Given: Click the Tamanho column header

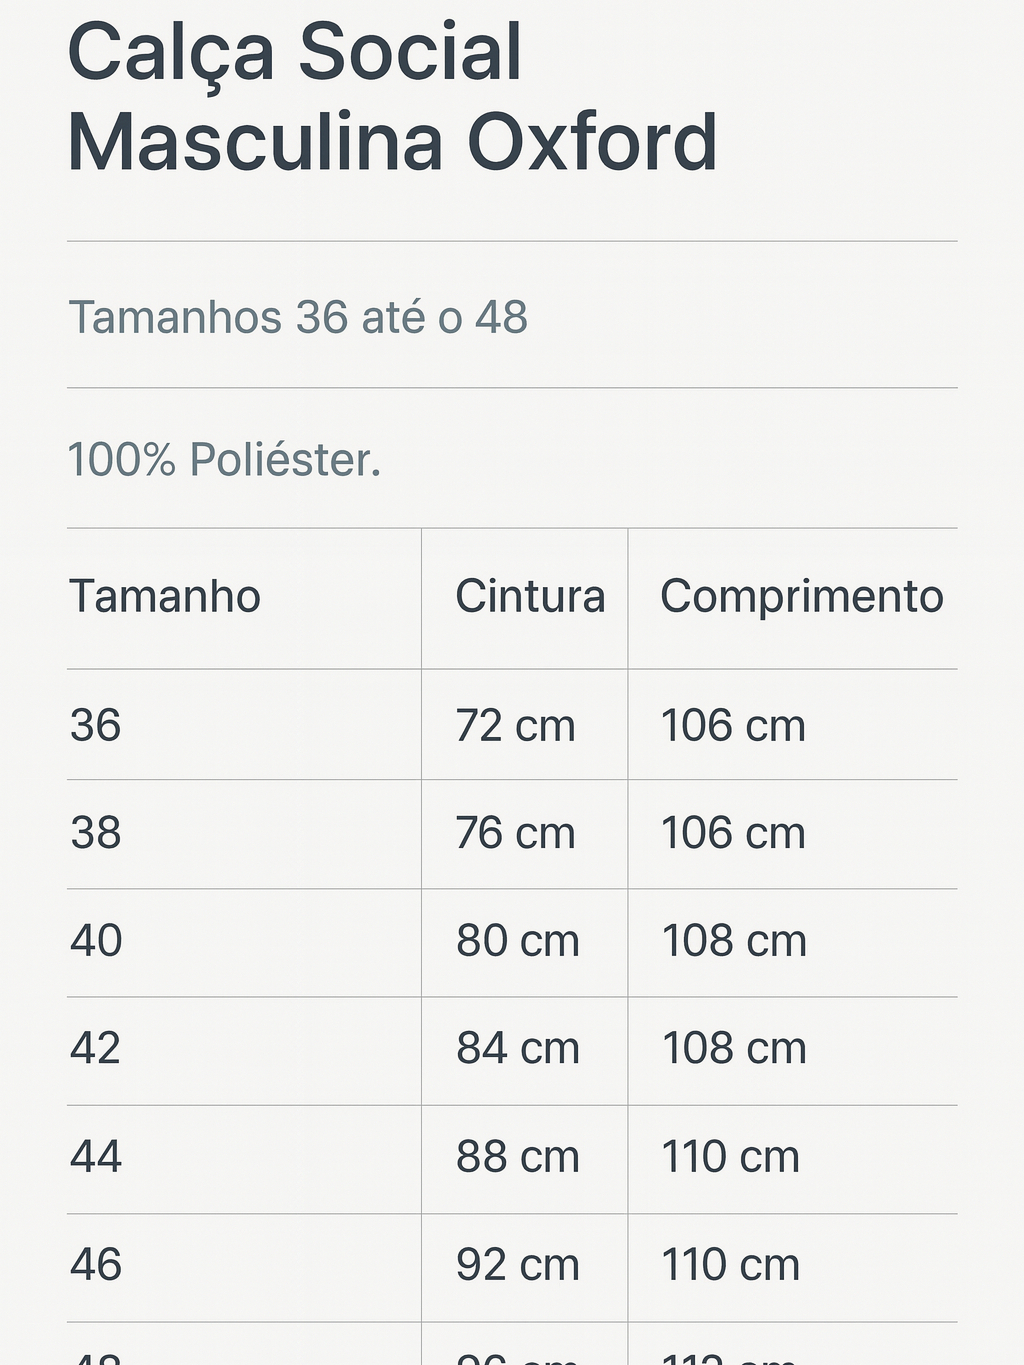Looking at the screenshot, I should tap(165, 596).
